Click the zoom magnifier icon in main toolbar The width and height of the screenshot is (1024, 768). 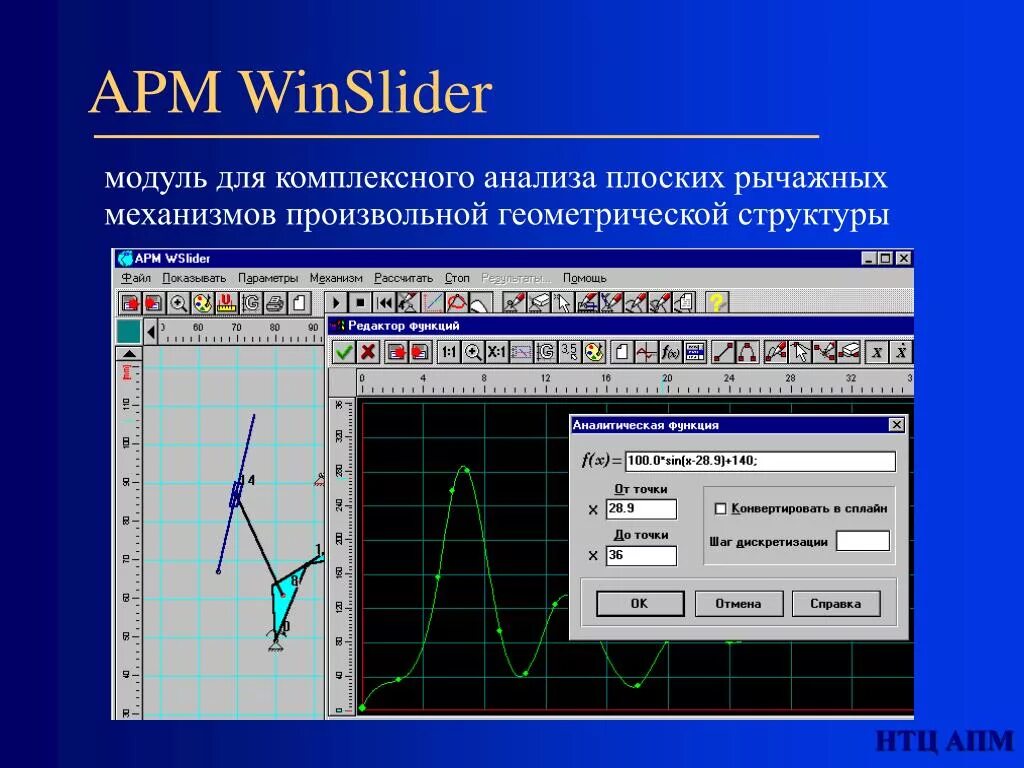(x=178, y=303)
